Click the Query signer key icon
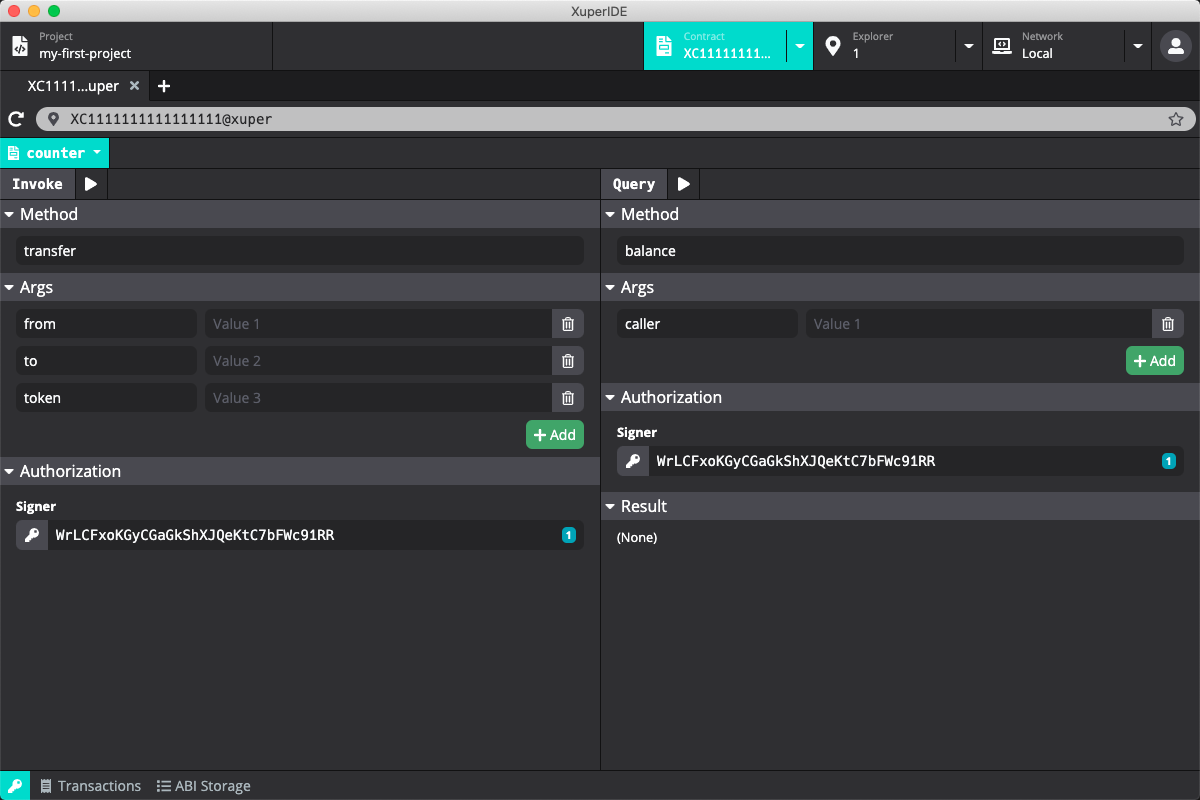 tap(633, 461)
